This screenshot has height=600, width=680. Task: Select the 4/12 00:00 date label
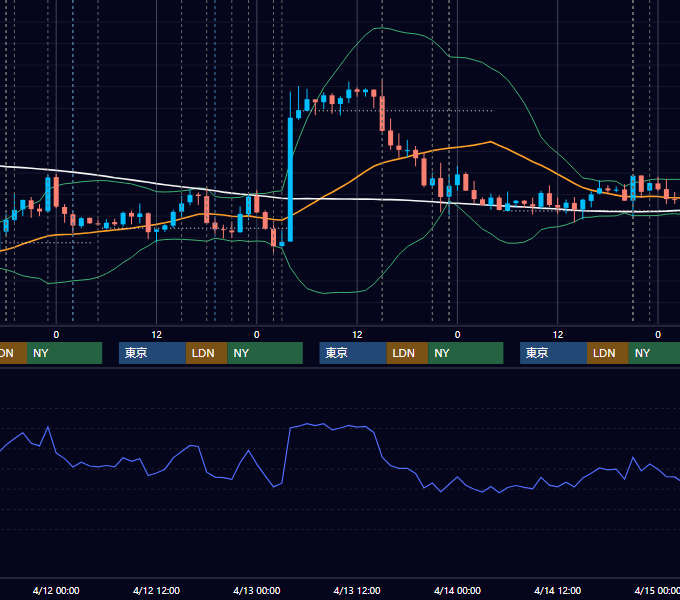point(56,590)
